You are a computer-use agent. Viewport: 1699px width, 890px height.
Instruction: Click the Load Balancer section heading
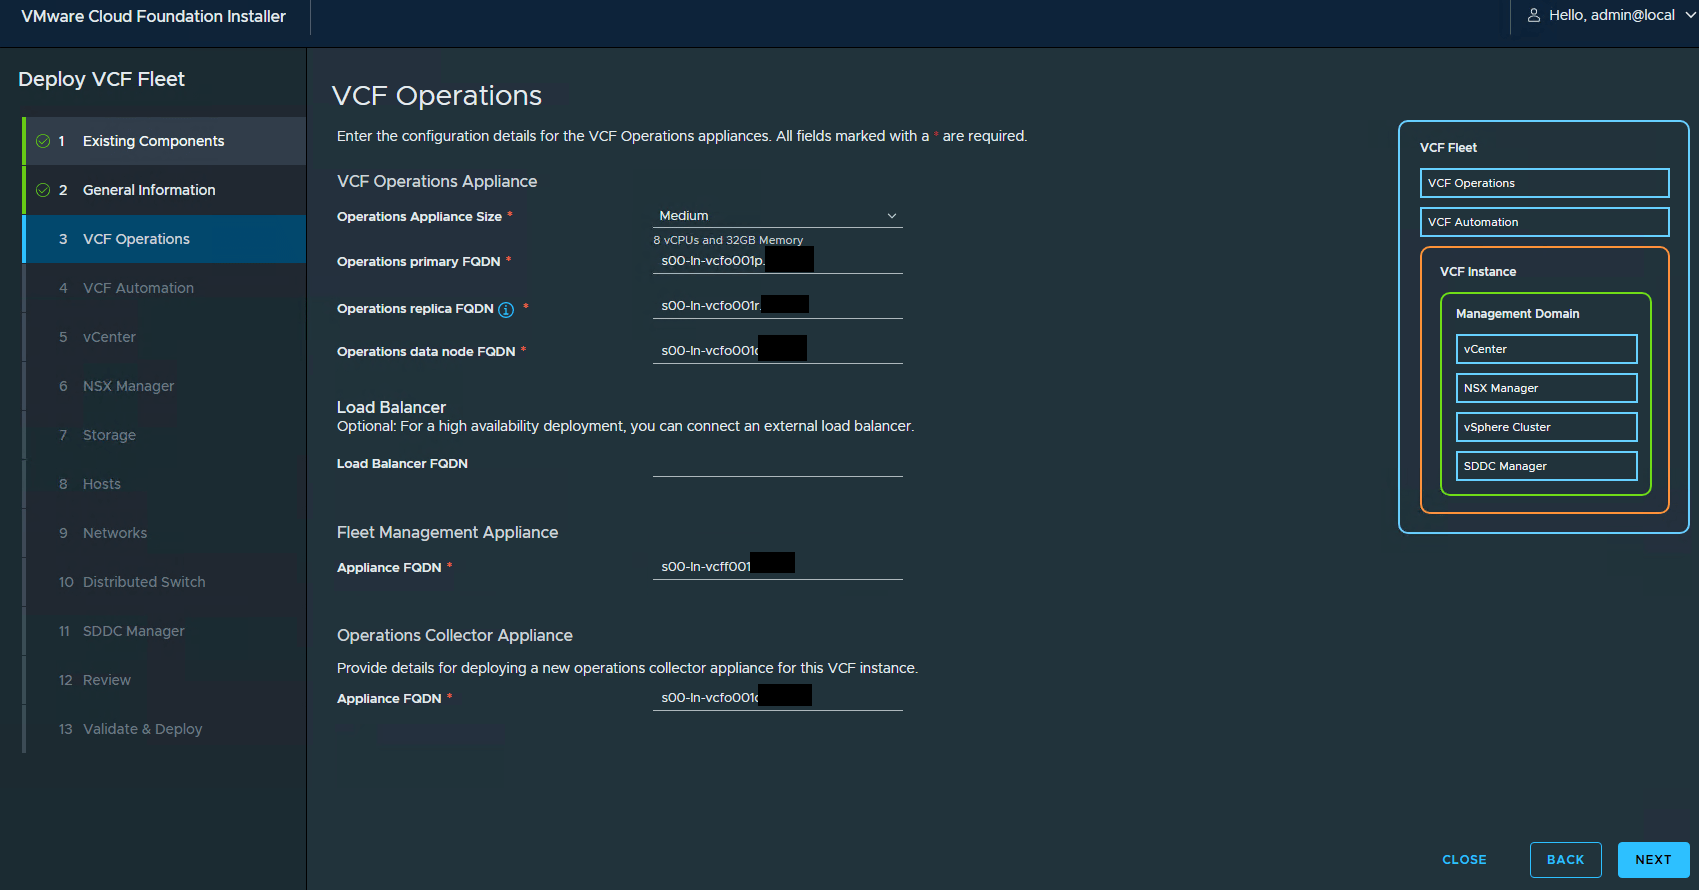(391, 407)
